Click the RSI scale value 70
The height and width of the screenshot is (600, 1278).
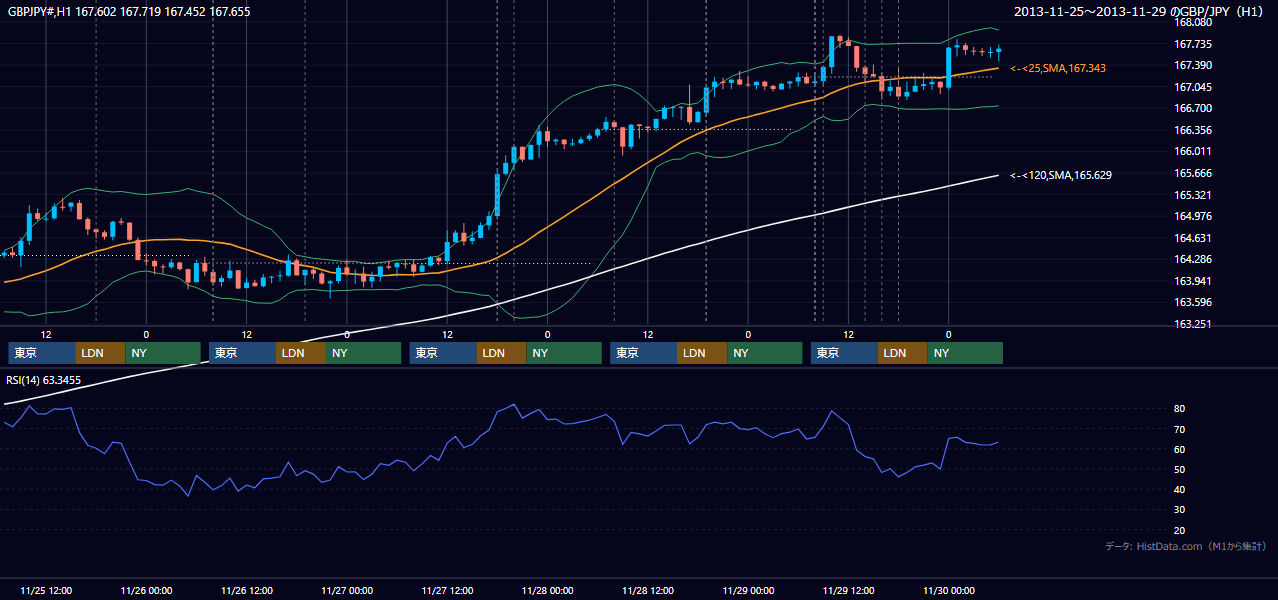tap(1180, 429)
